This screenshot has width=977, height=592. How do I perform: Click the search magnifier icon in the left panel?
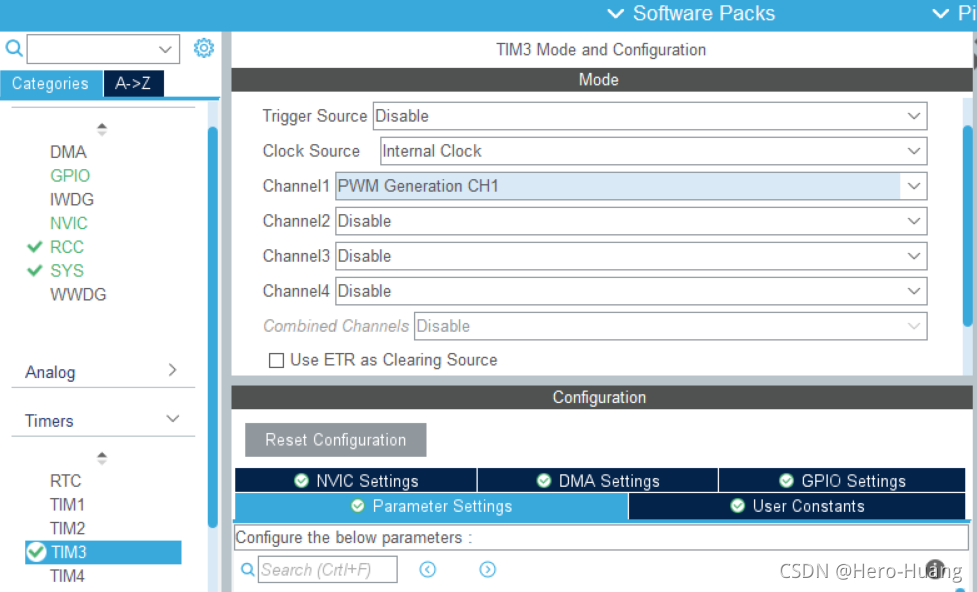(14, 48)
